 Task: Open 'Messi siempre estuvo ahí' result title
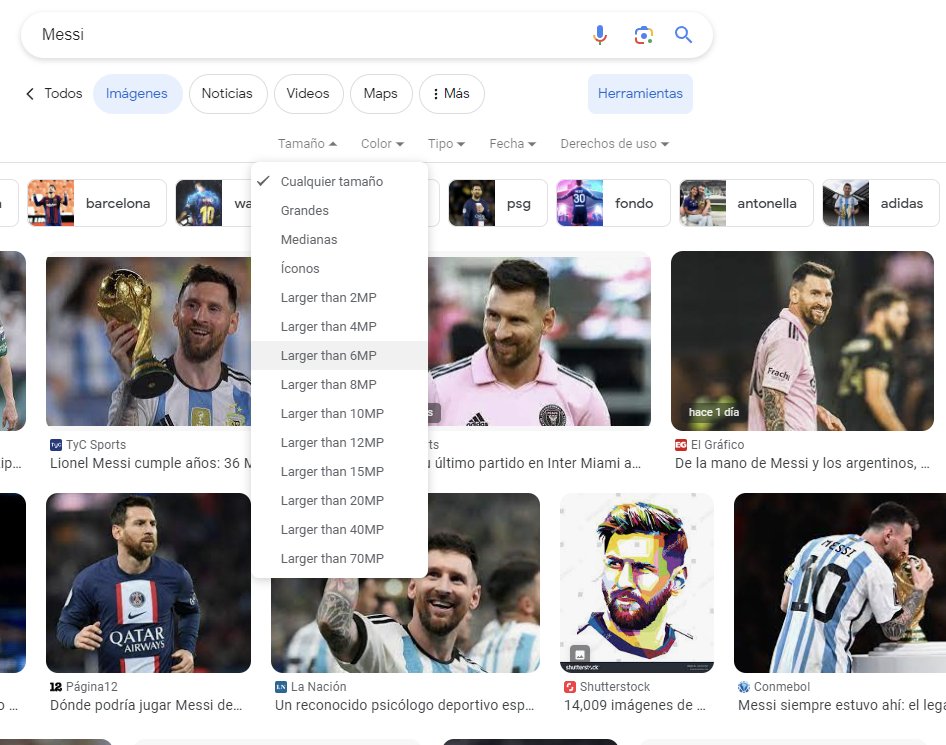pos(842,705)
